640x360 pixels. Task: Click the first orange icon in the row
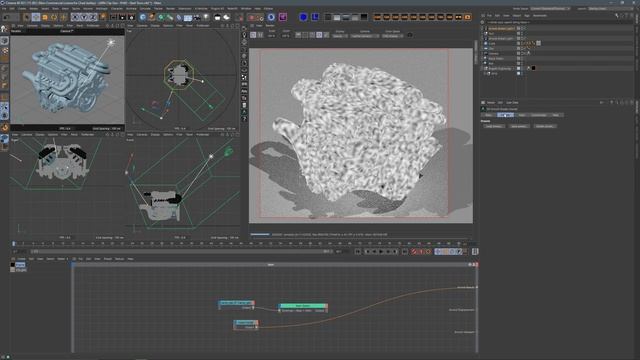pyautogui.click(x=378, y=17)
